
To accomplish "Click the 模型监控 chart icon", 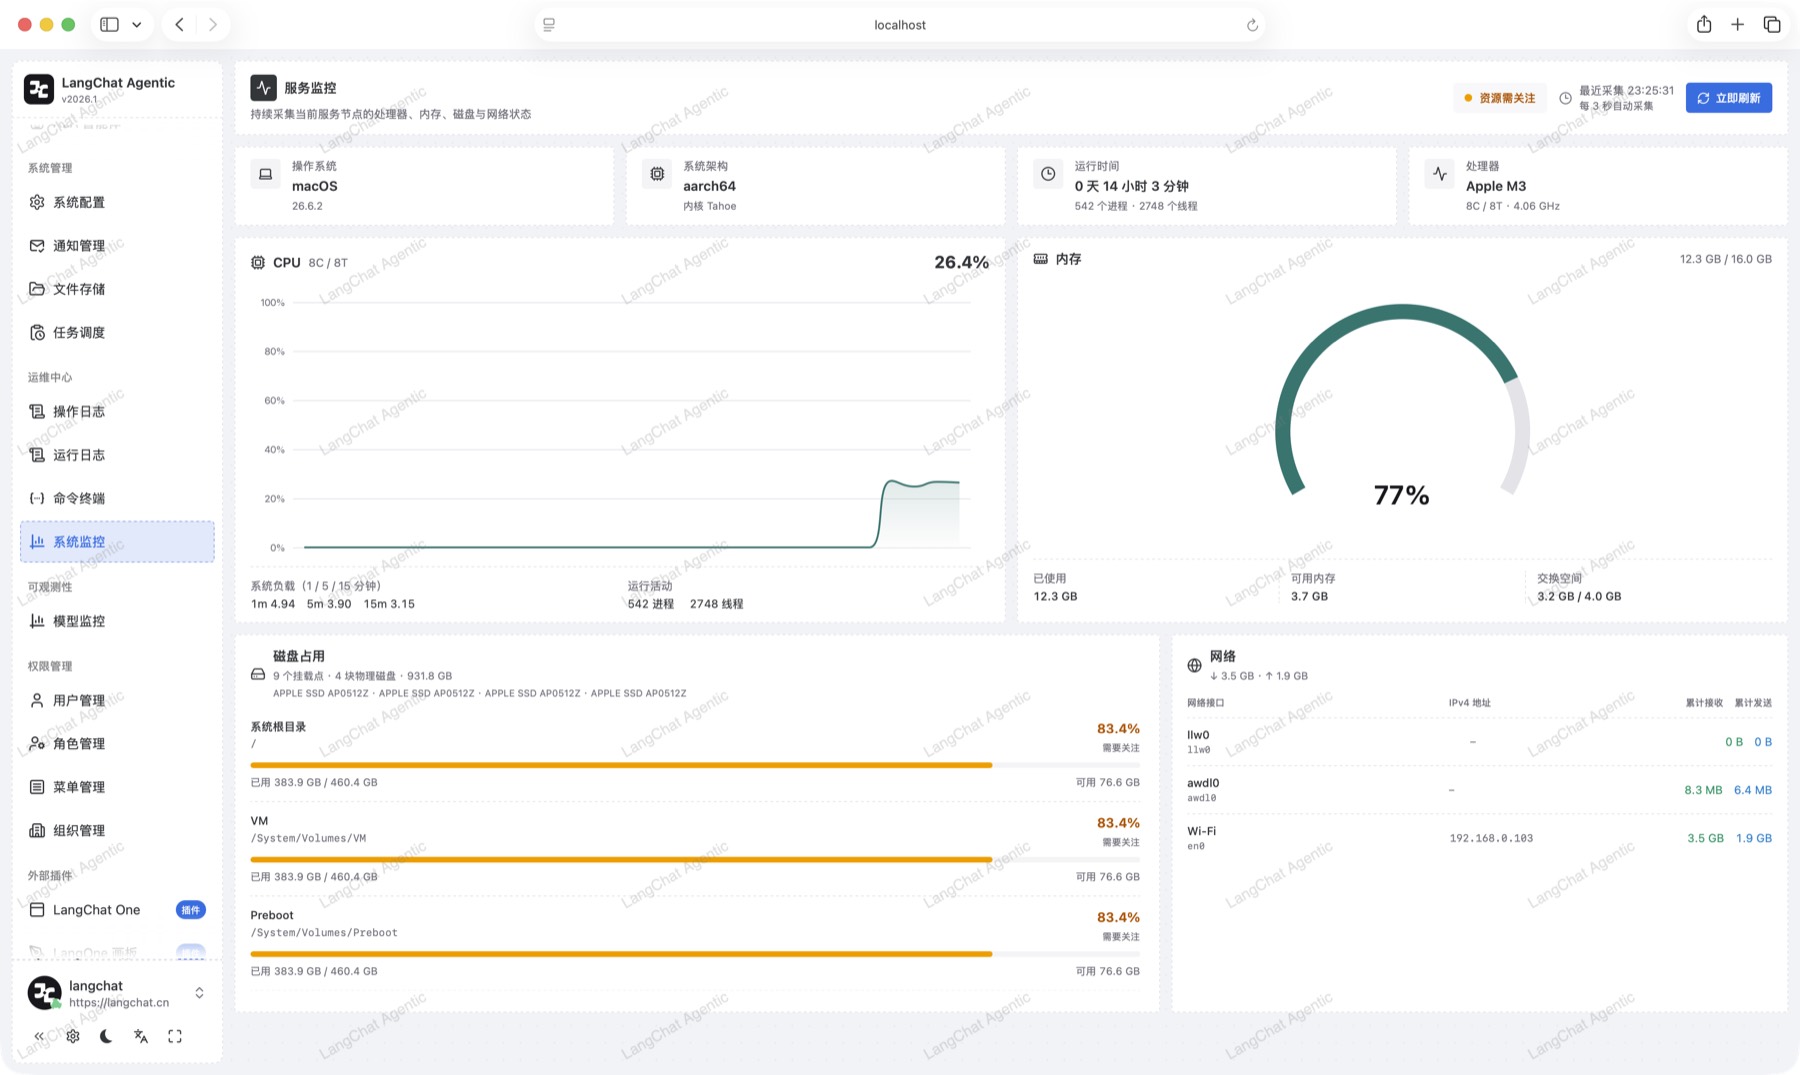I will pos(37,621).
